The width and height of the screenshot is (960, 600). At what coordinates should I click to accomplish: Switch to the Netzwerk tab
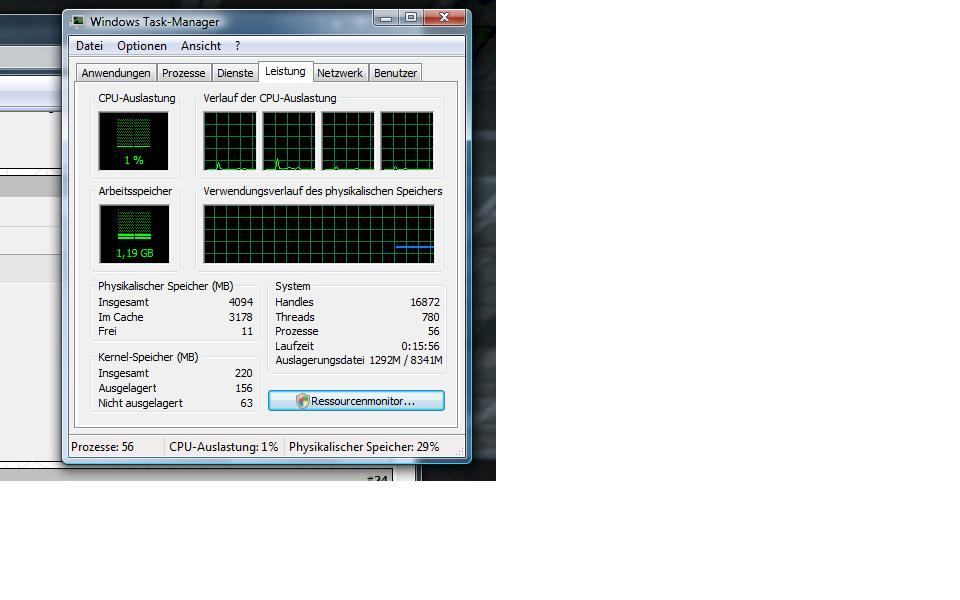point(340,73)
